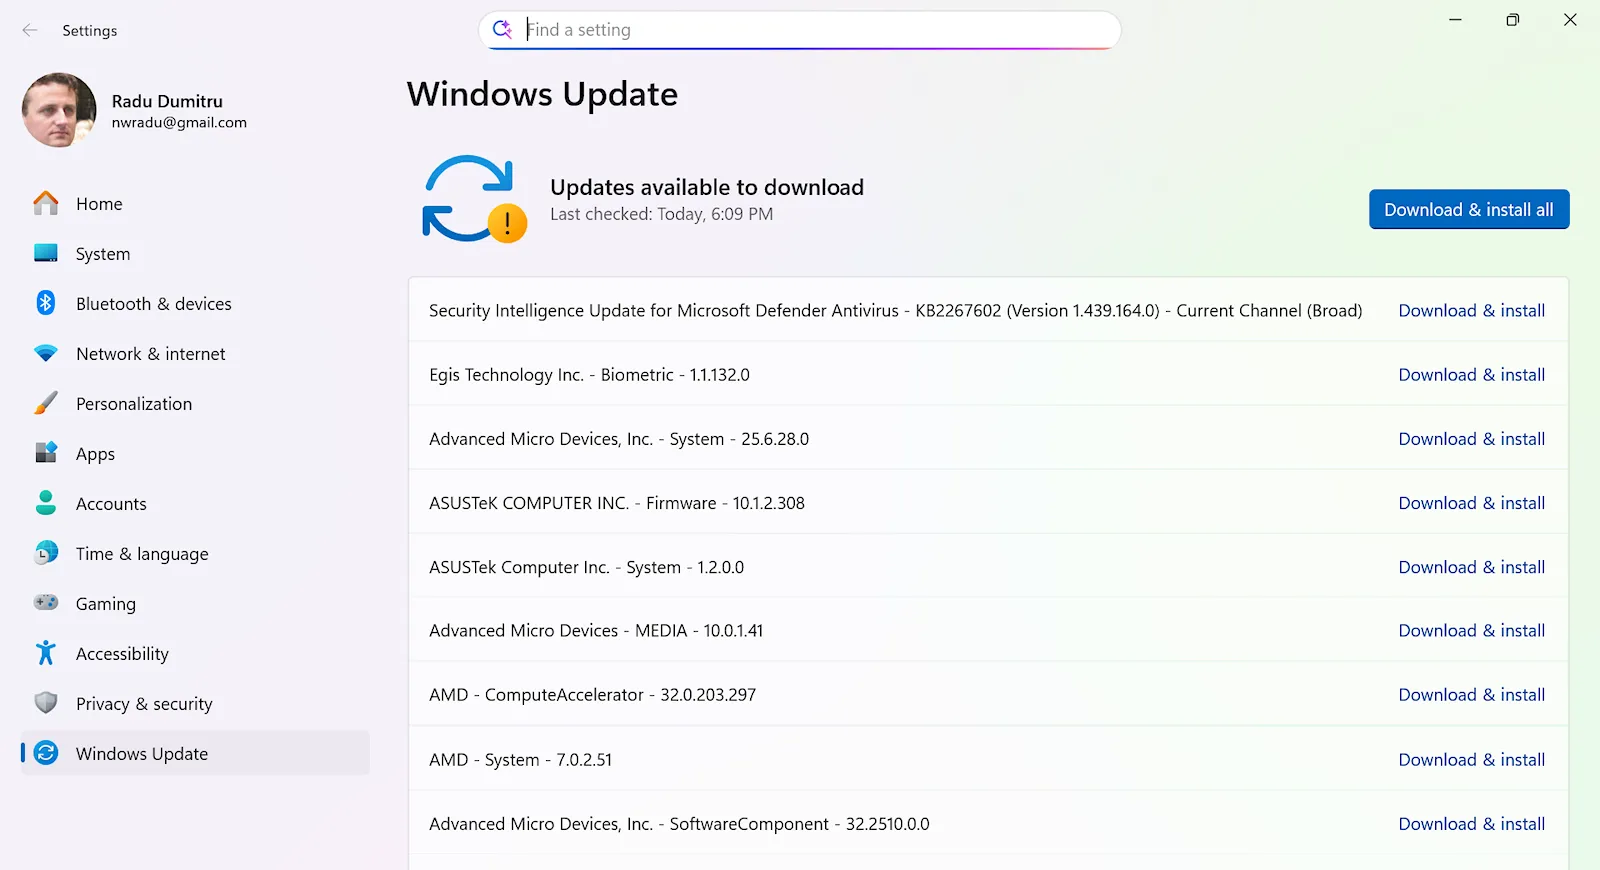Click the Personalization paintbrush icon
The height and width of the screenshot is (870, 1600).
[x=46, y=403]
